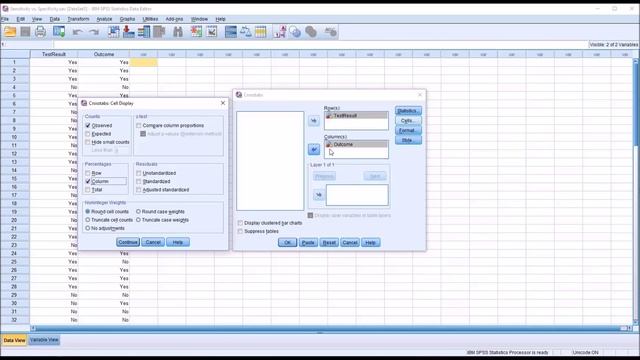Click the Print toolbar icon
The image size is (640, 360).
point(40,32)
